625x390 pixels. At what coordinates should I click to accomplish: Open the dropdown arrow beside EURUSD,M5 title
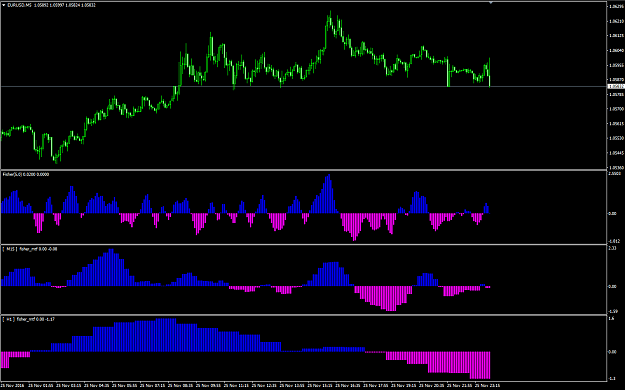pos(4,5)
